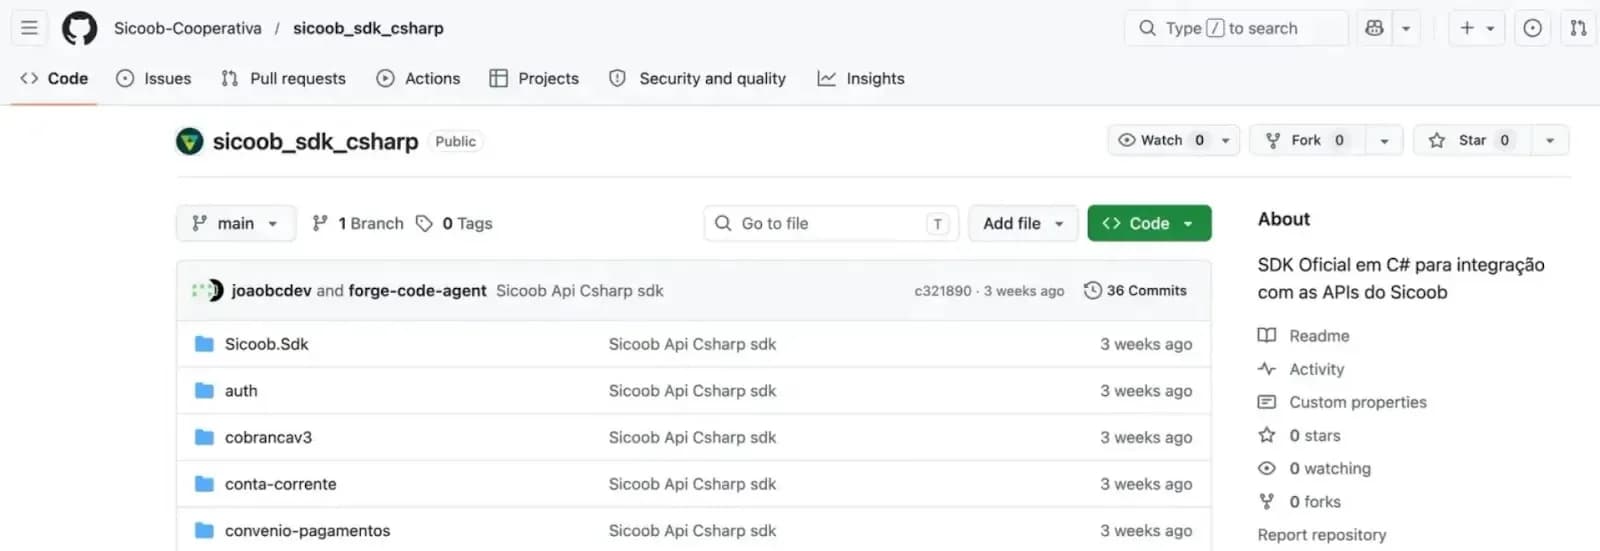Click the cobrancav3 folder icon
This screenshot has height=551, width=1600.
(x=204, y=437)
